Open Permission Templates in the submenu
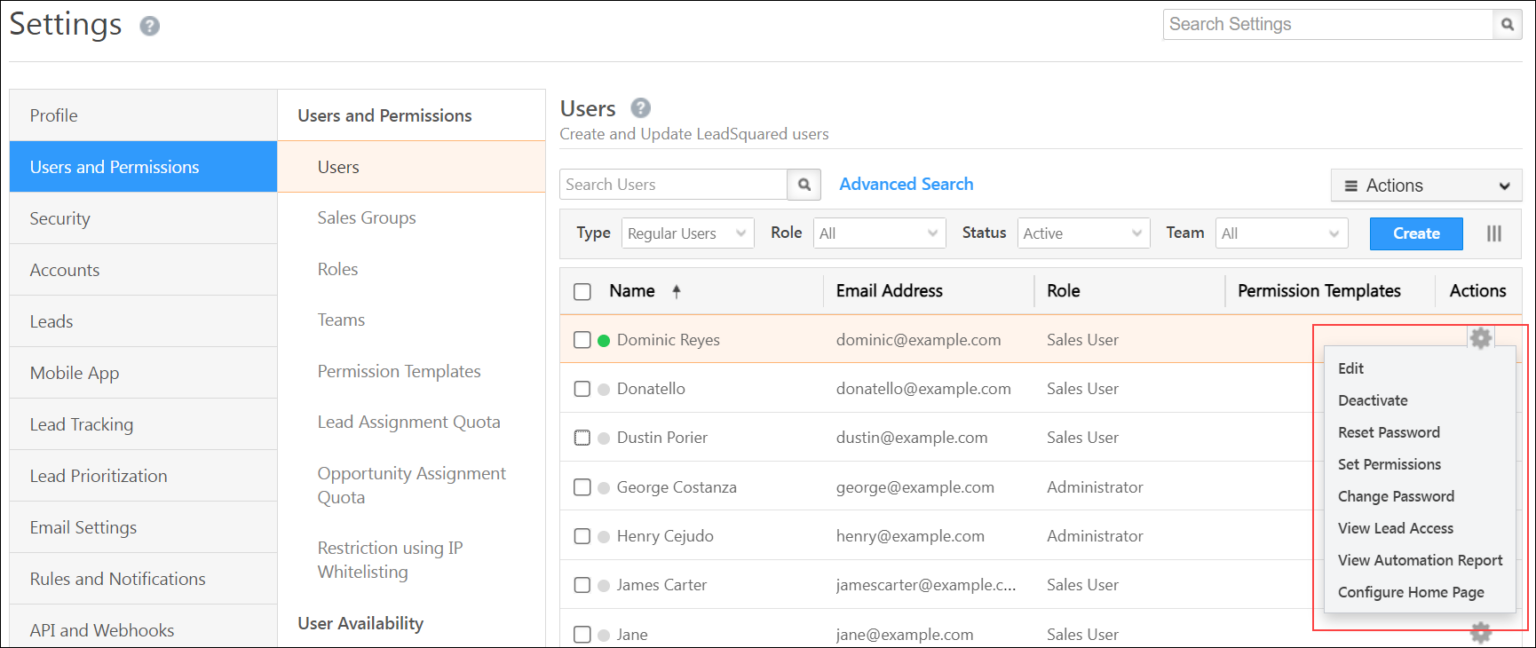The image size is (1536, 648). pyautogui.click(x=399, y=372)
